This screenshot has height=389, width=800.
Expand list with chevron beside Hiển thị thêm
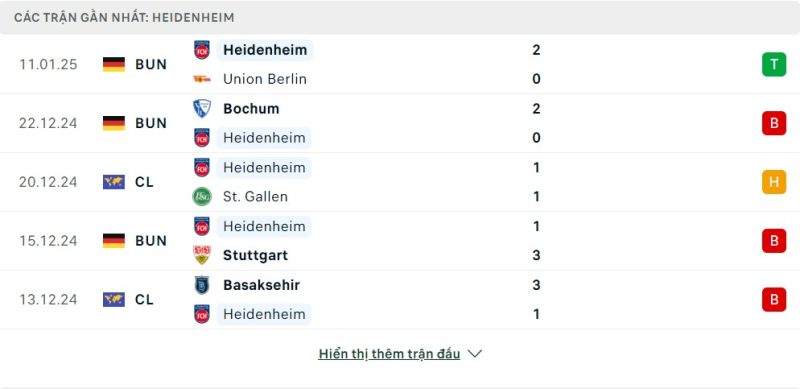[x=474, y=354]
